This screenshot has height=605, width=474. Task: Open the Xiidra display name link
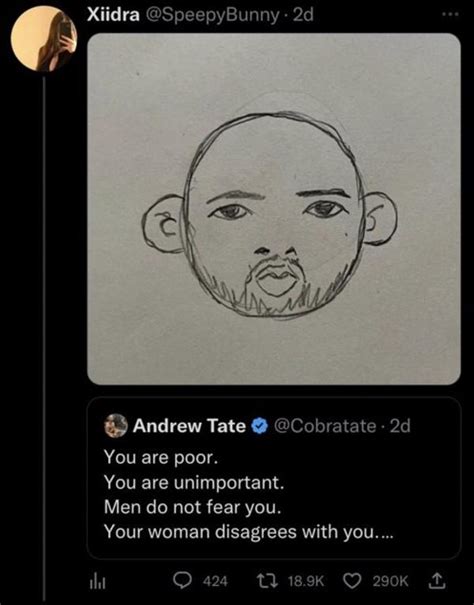(x=113, y=15)
